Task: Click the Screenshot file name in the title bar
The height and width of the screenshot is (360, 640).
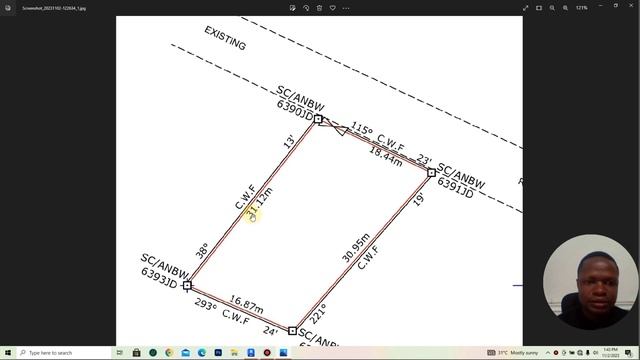Action: click(54, 8)
